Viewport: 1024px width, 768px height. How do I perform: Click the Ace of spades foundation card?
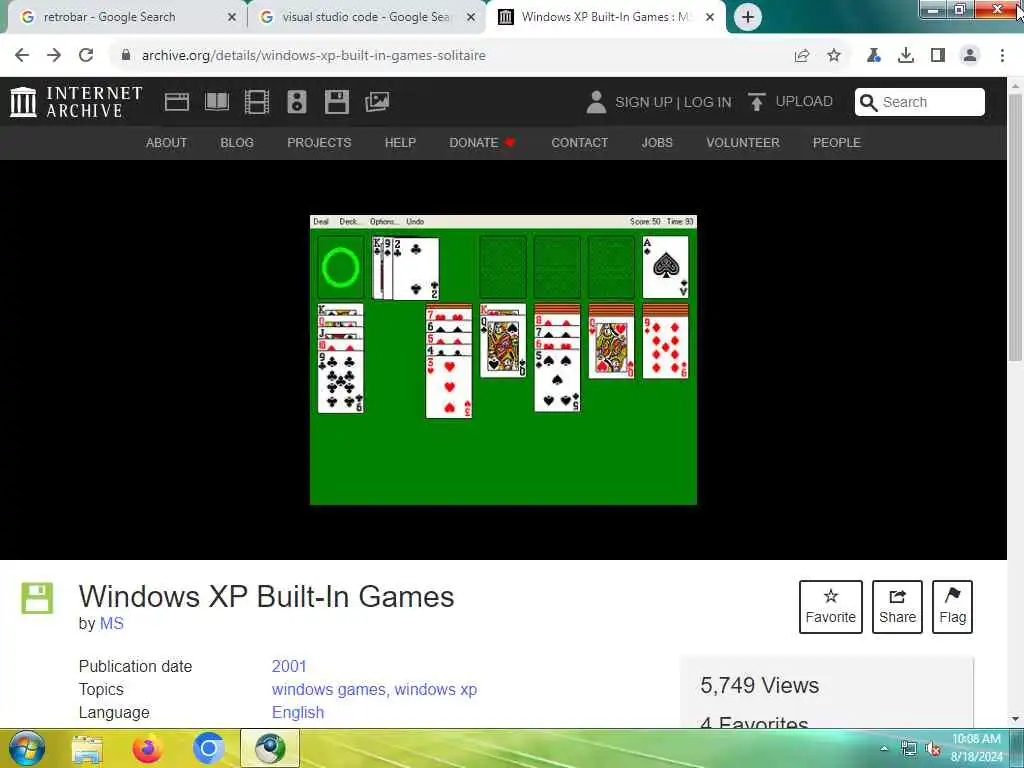665,267
